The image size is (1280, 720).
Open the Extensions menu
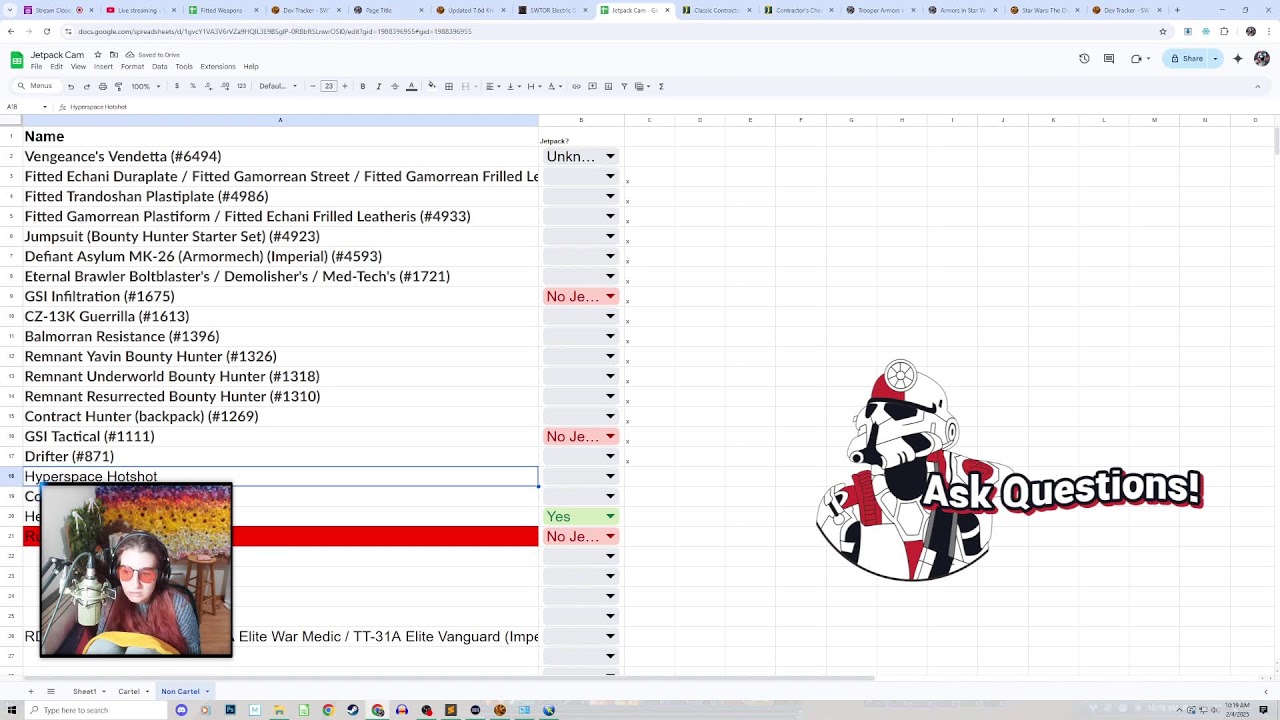[218, 67]
